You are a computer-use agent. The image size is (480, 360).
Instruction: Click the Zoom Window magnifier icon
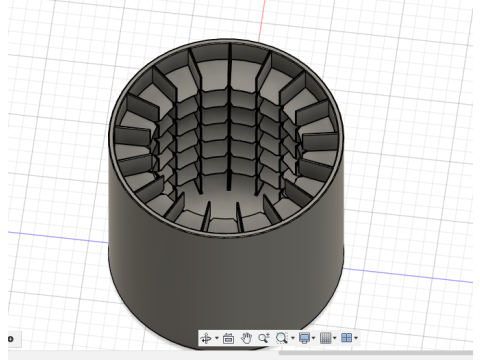click(282, 338)
